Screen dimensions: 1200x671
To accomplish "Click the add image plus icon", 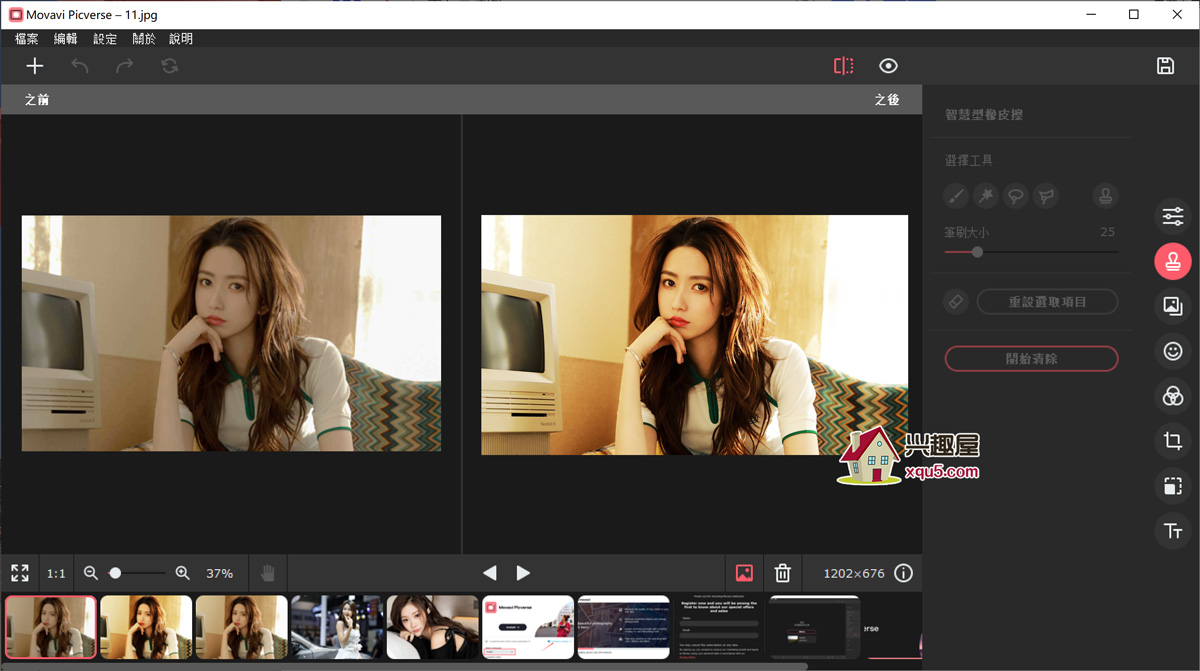I will [35, 66].
